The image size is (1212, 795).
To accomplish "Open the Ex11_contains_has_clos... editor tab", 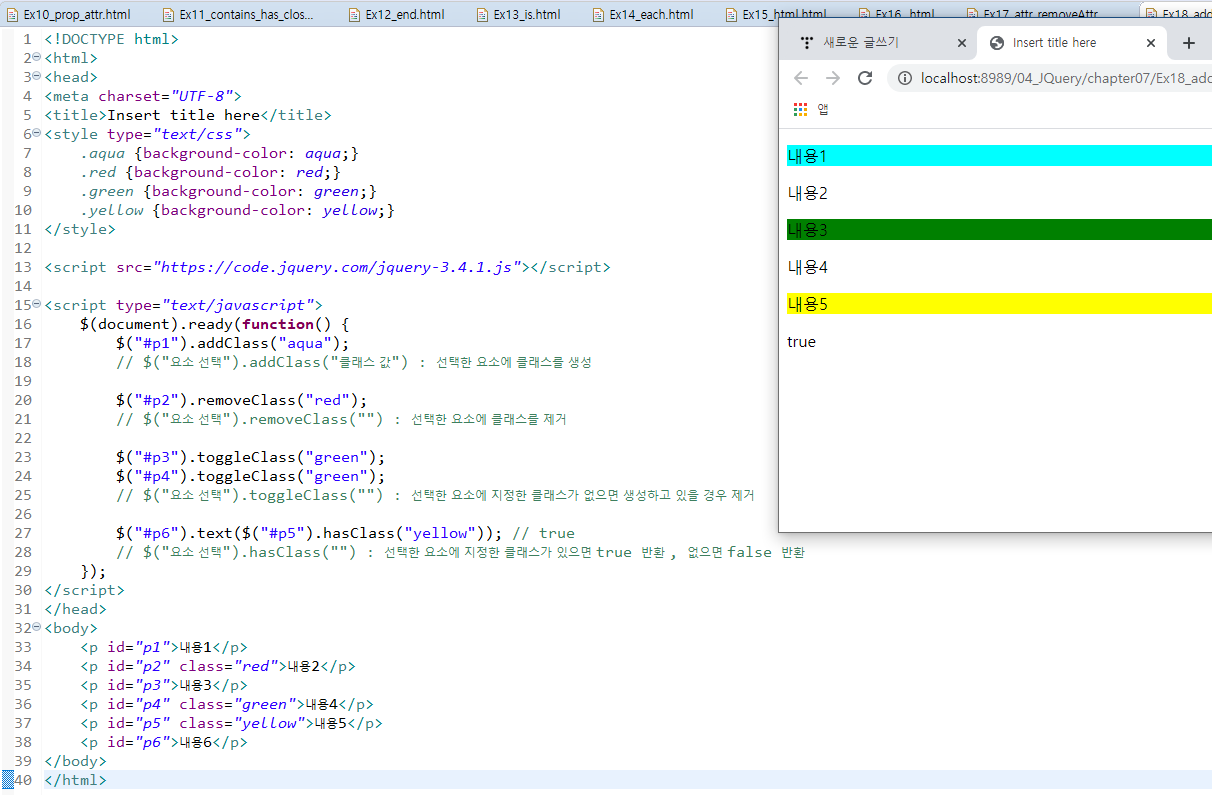I will pos(238,14).
